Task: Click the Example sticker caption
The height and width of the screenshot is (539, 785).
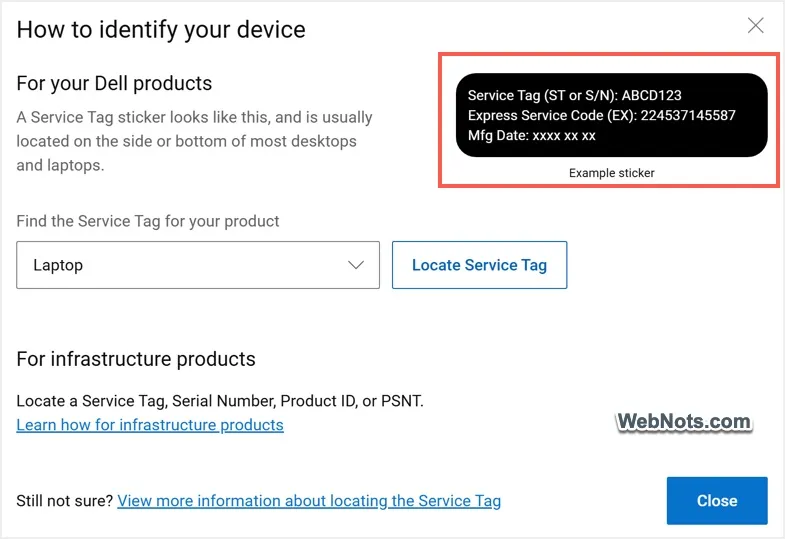Action: [611, 173]
